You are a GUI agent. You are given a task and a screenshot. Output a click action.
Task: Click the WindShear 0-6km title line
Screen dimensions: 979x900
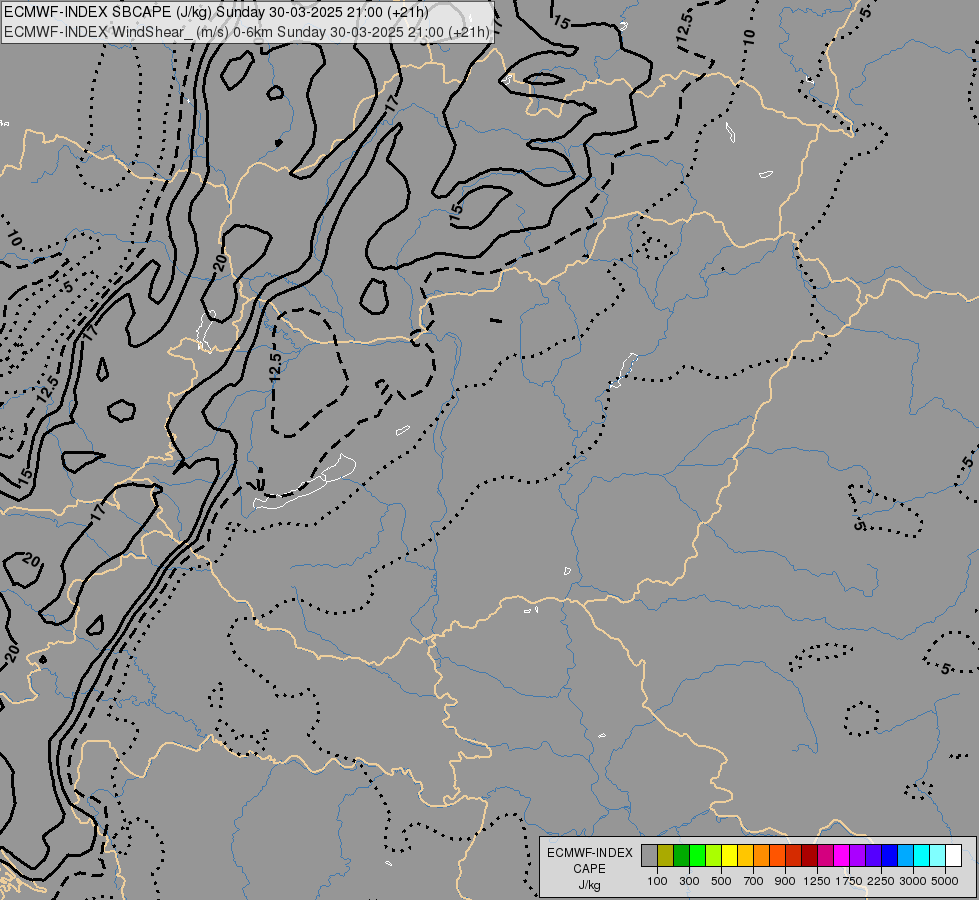(247, 32)
